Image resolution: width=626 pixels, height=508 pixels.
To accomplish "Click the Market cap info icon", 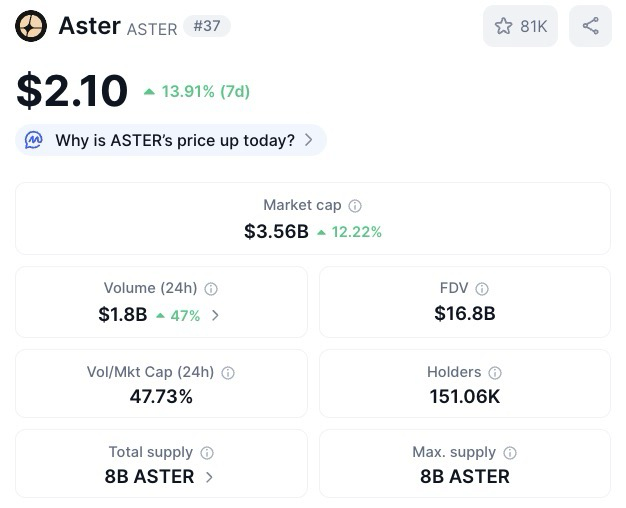I will (x=355, y=206).
